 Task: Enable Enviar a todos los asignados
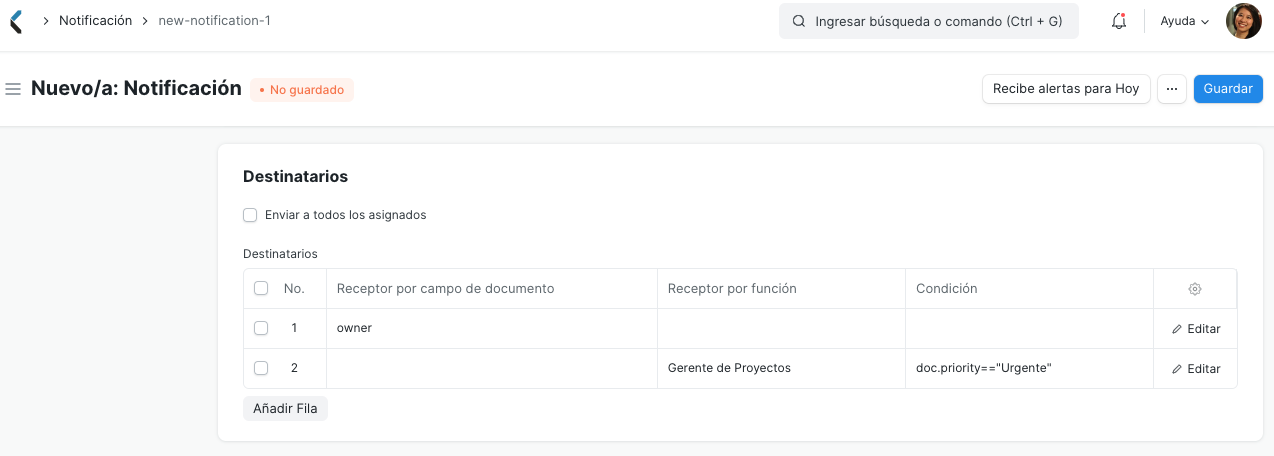250,215
